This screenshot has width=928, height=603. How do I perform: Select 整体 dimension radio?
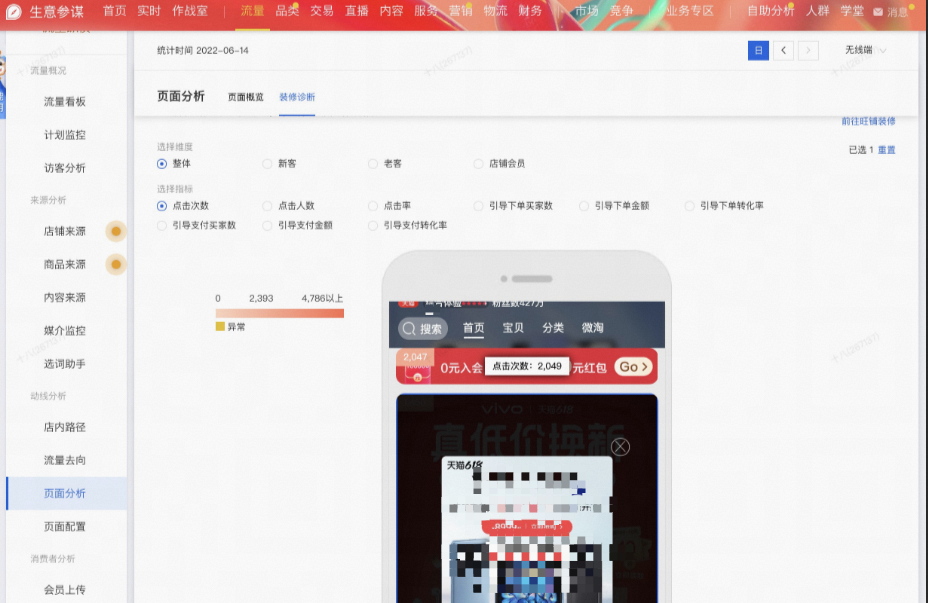coord(162,163)
